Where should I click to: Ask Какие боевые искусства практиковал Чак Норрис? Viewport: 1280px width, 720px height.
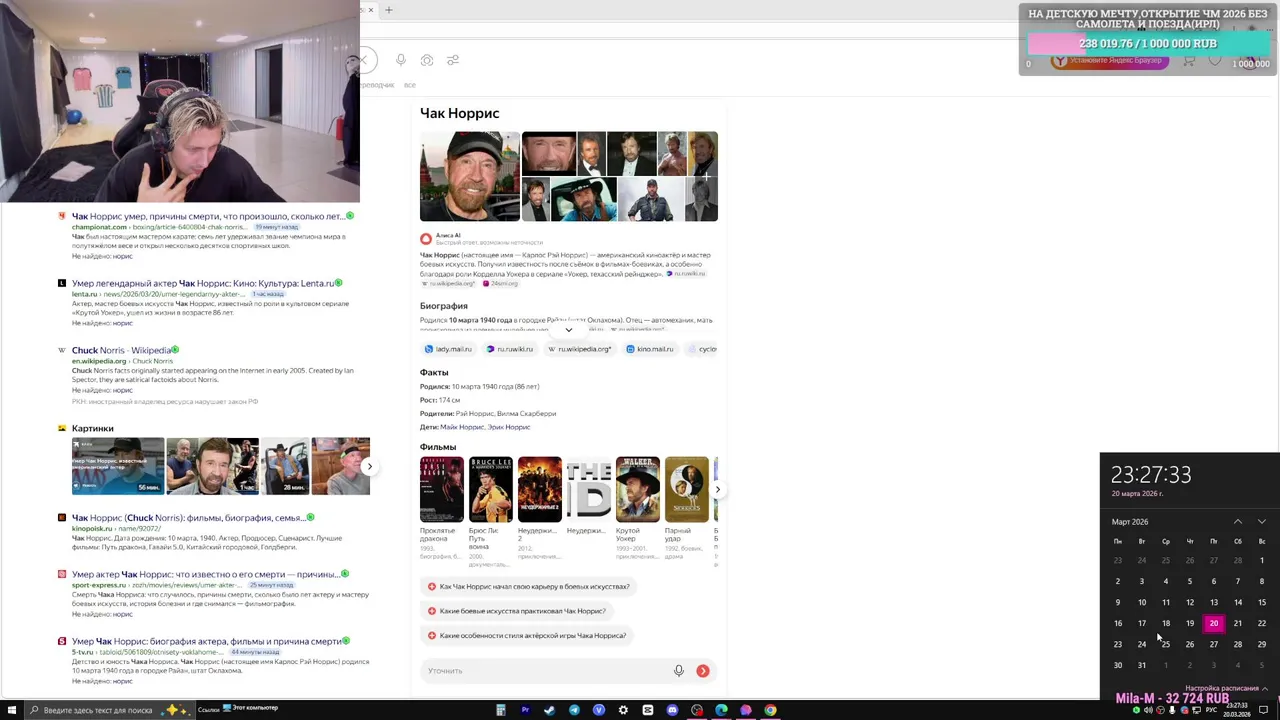point(517,611)
